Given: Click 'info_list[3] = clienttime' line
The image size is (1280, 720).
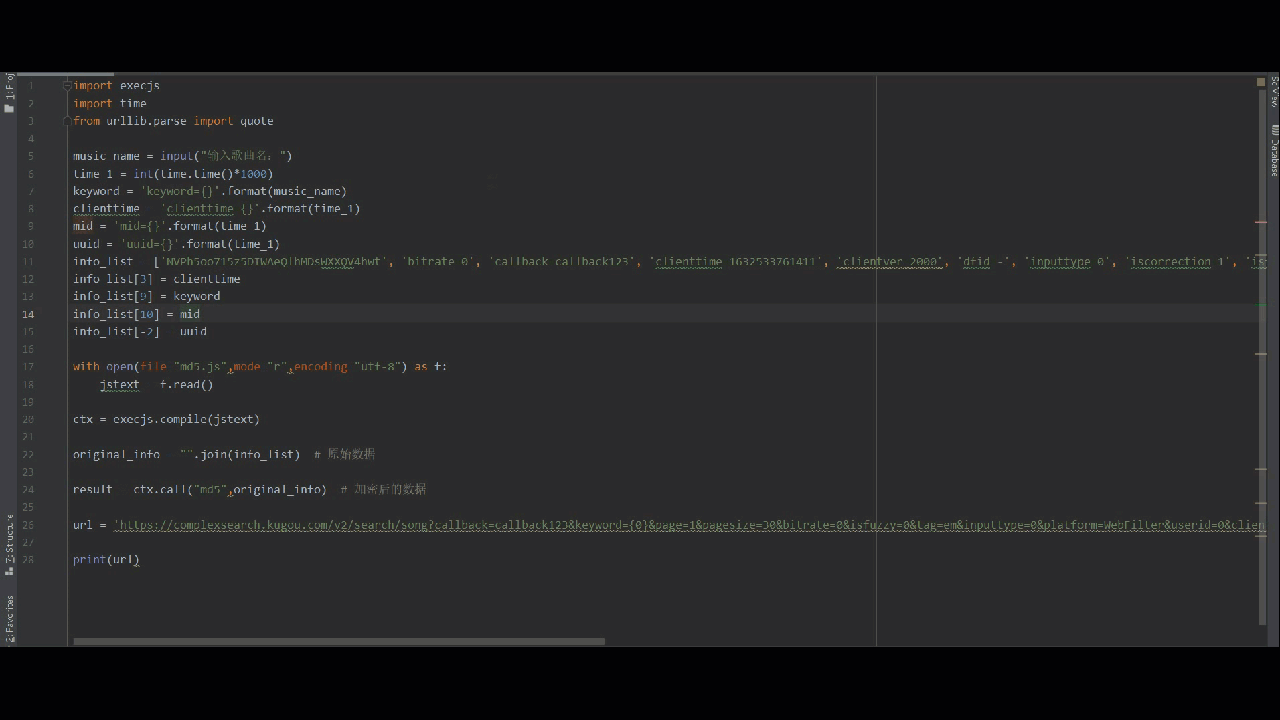Looking at the screenshot, I should [156, 279].
